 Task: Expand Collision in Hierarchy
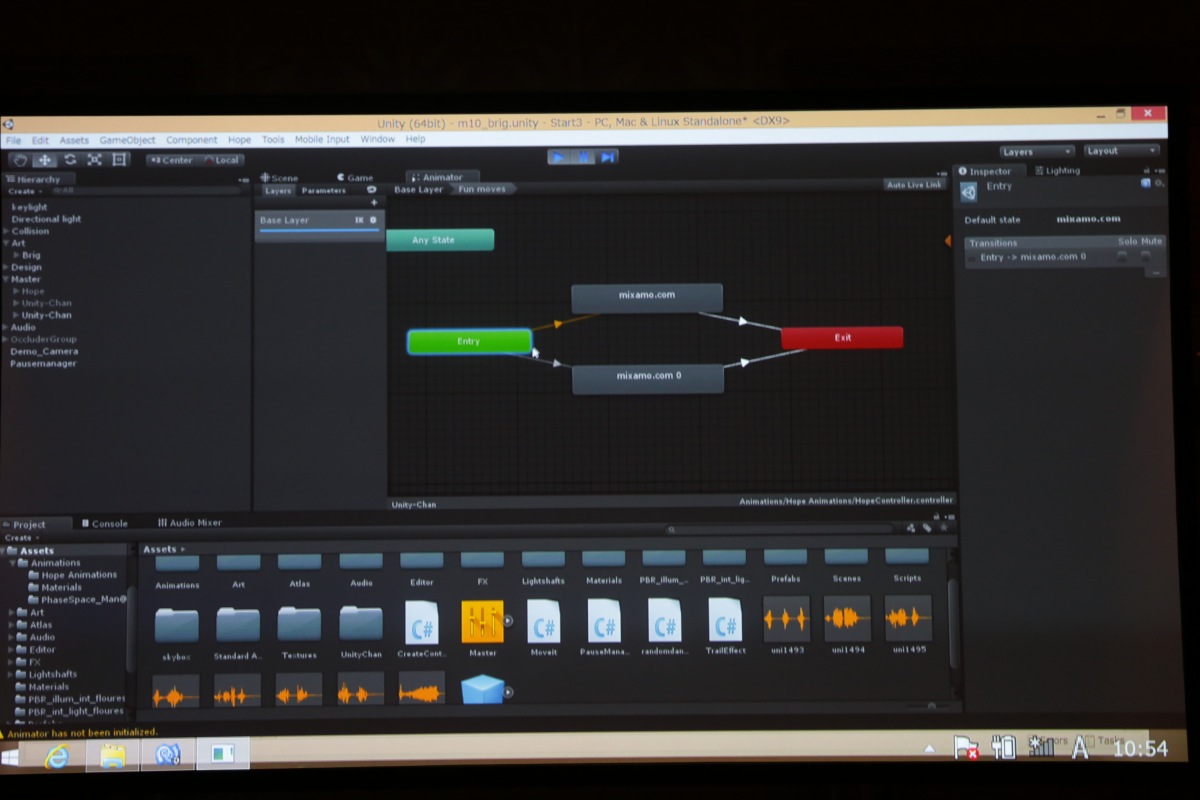point(6,231)
